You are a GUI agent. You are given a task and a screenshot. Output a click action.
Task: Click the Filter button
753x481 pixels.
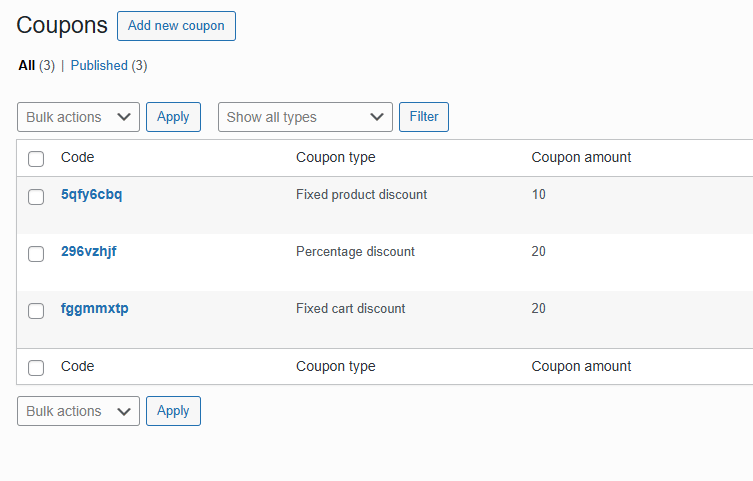click(x=424, y=117)
